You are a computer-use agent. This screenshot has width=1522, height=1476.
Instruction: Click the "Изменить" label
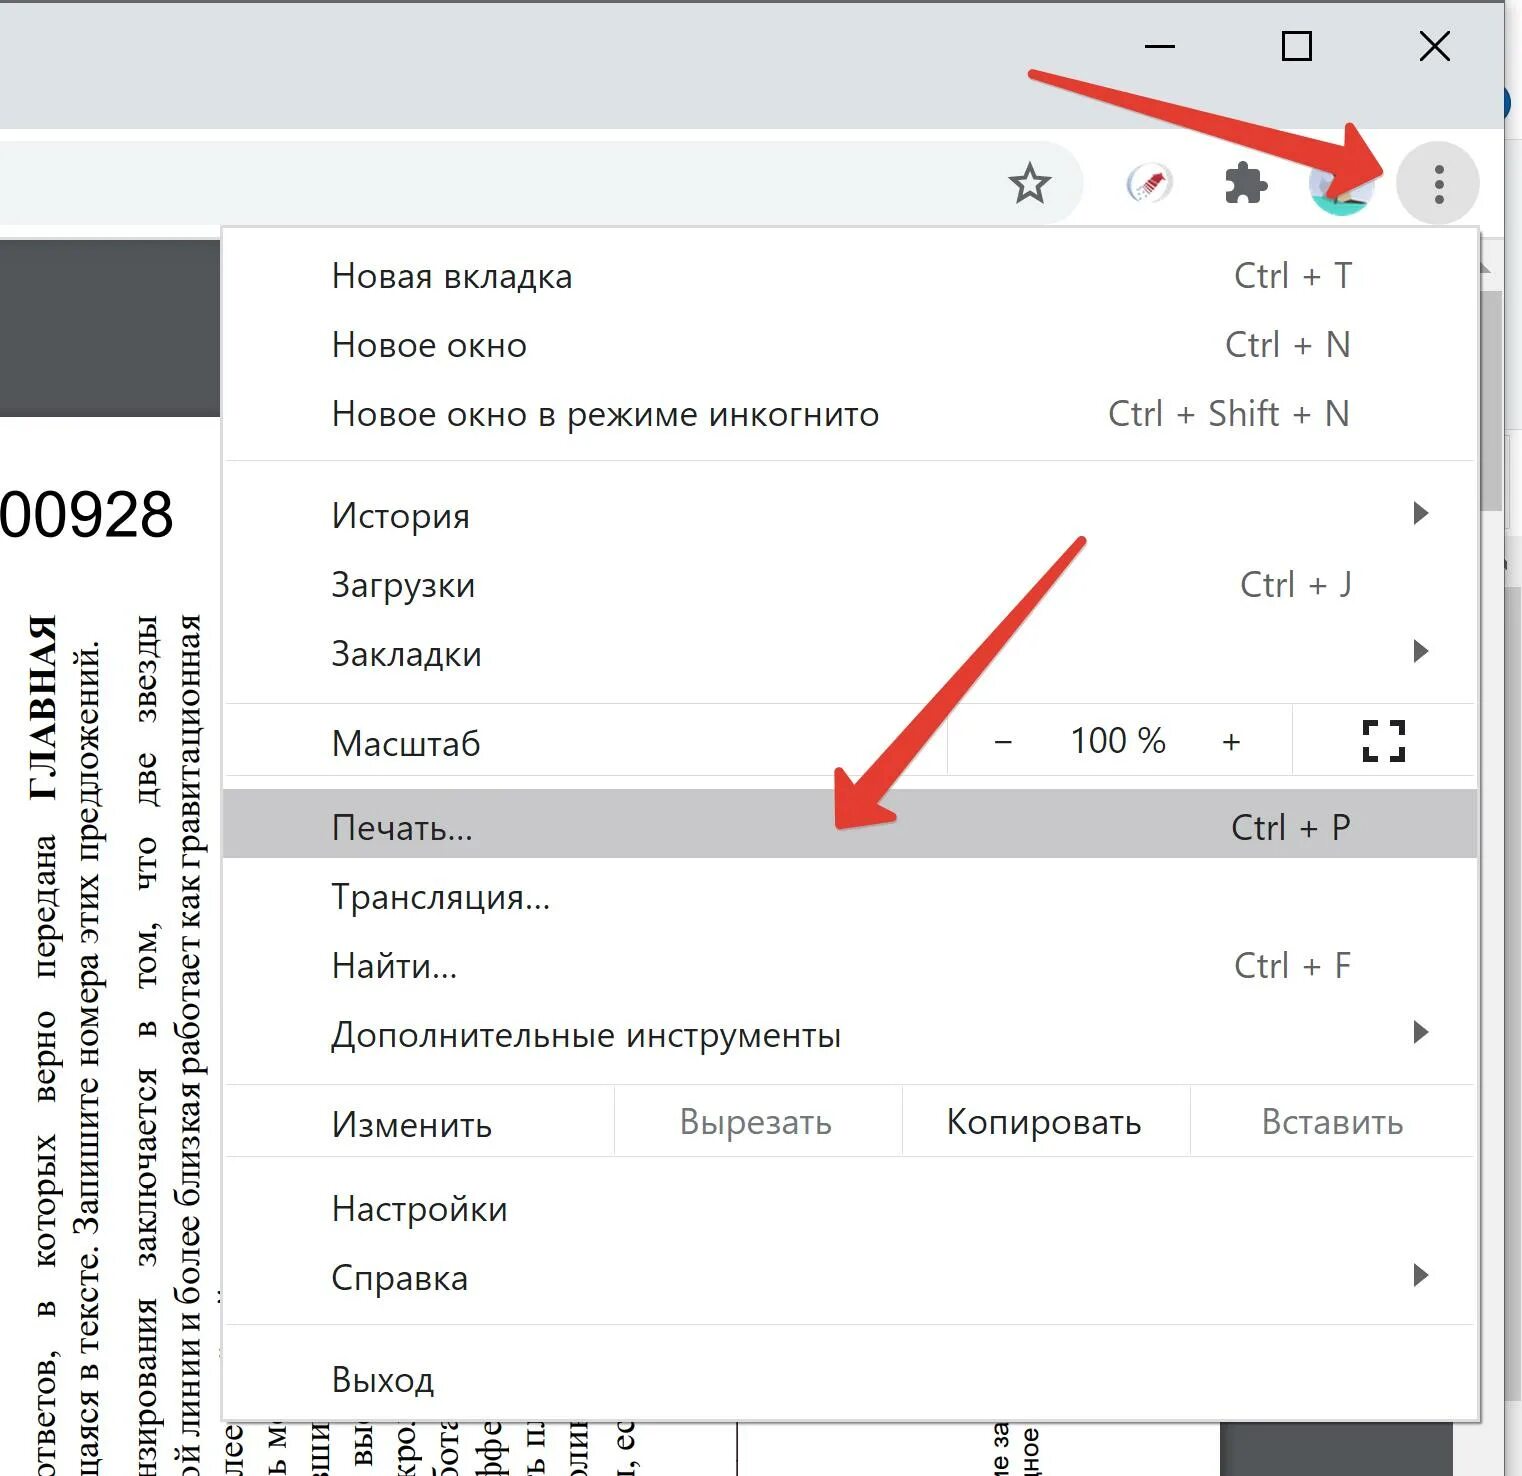point(412,1125)
